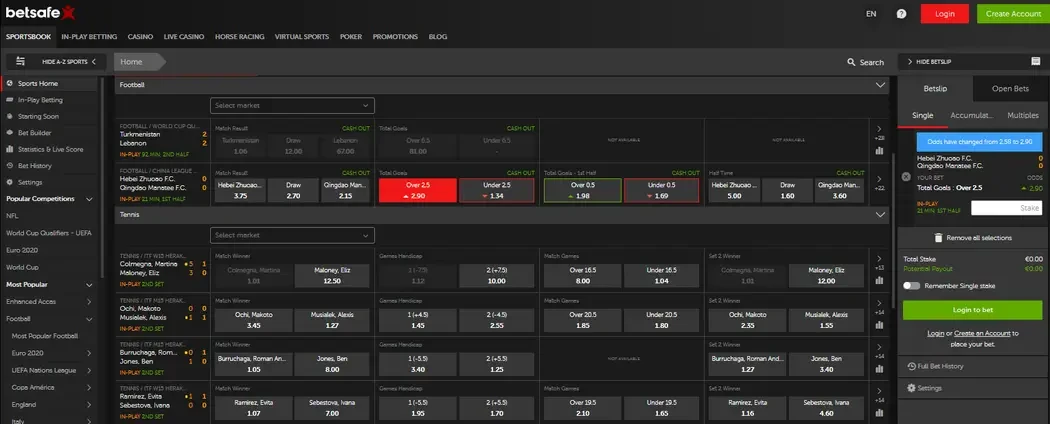The height and width of the screenshot is (424, 1050).
Task: Collapse Popular Competitions list
Action: 89,199
